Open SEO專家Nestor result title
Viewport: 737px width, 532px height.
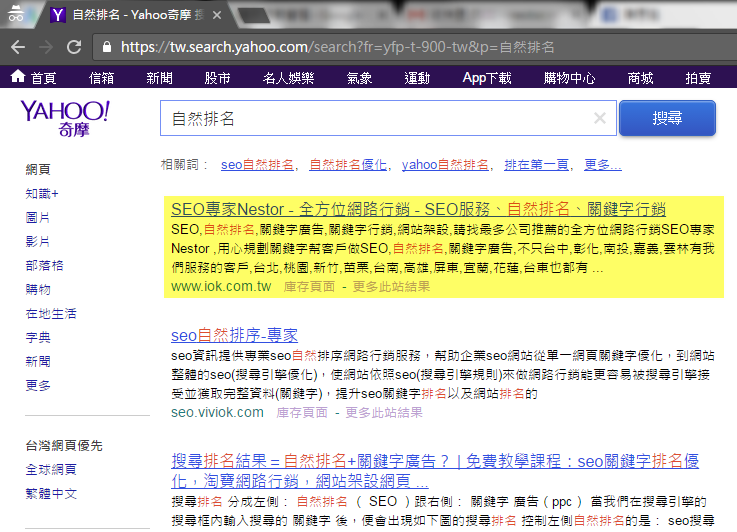[418, 209]
